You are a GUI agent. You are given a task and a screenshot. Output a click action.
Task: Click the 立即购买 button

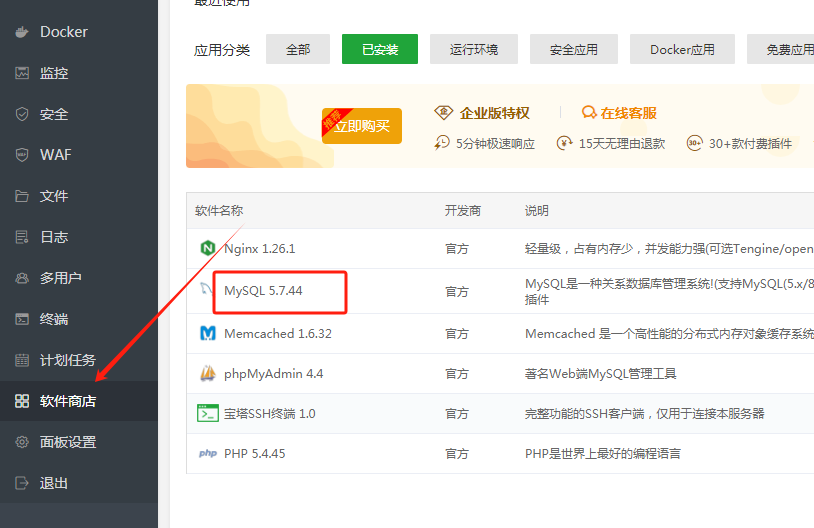click(x=362, y=126)
